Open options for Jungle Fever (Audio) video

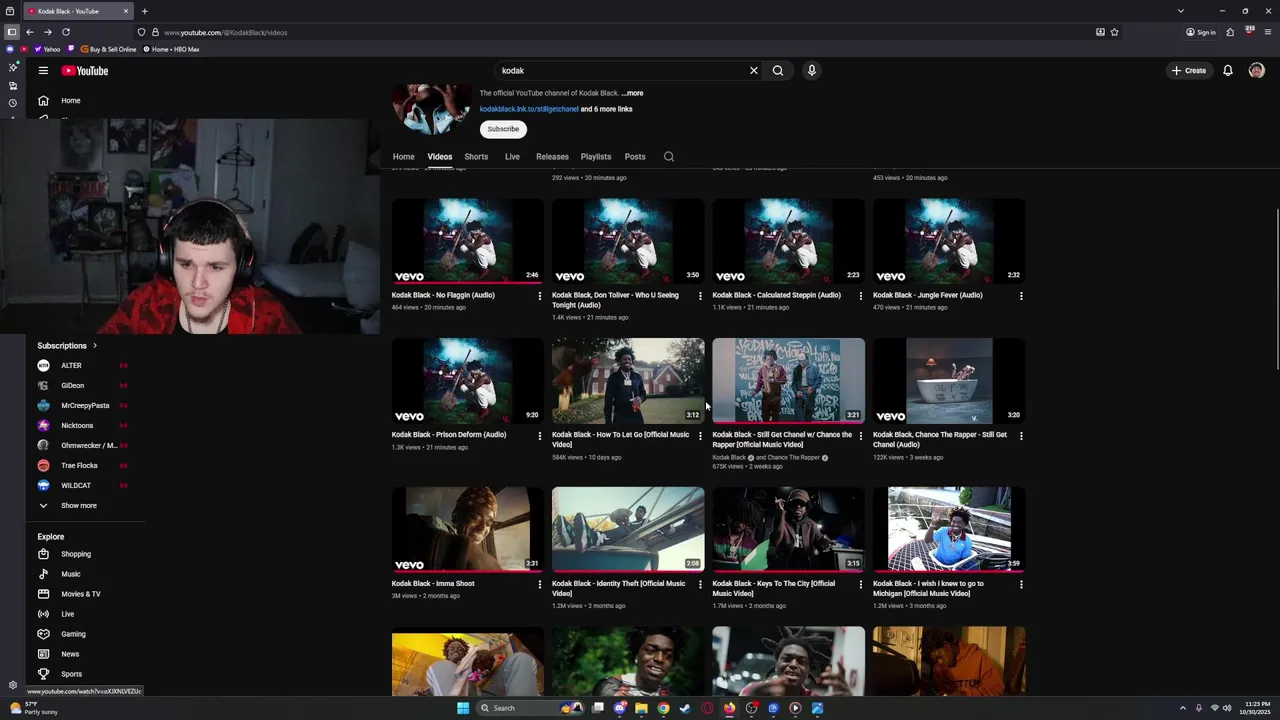coord(1021,296)
